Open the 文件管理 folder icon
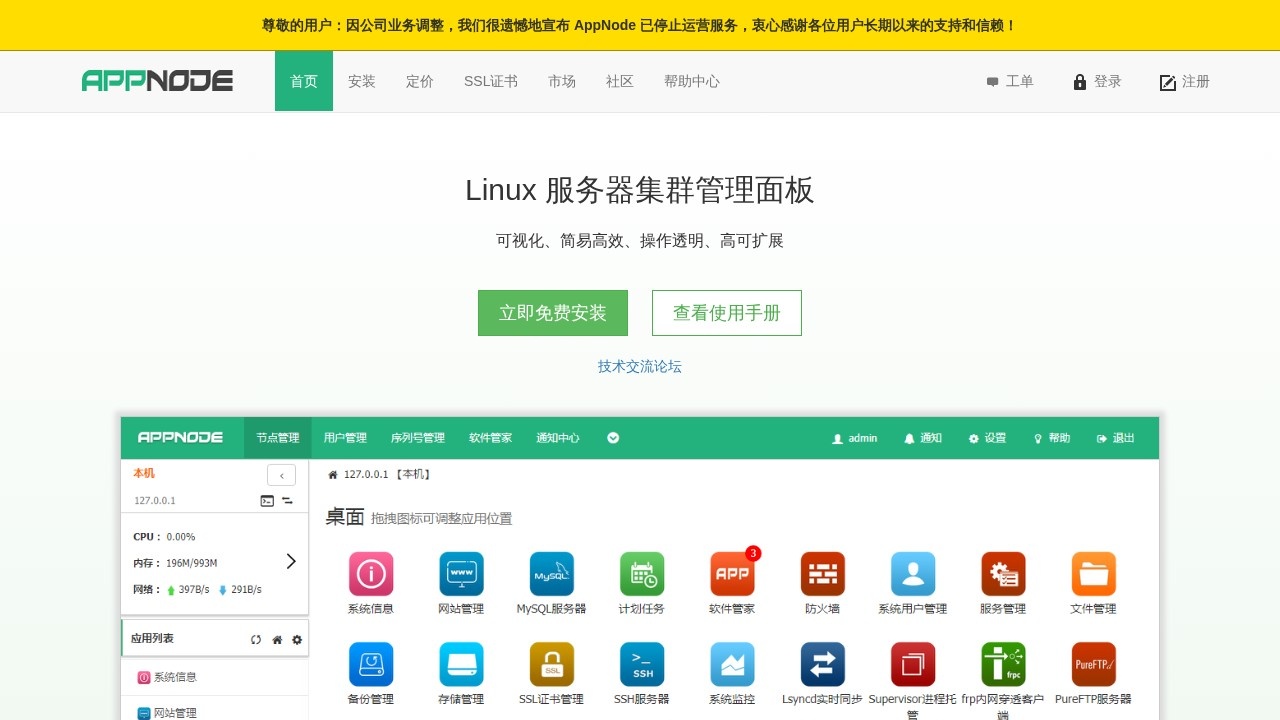1280x720 pixels. tap(1093, 574)
